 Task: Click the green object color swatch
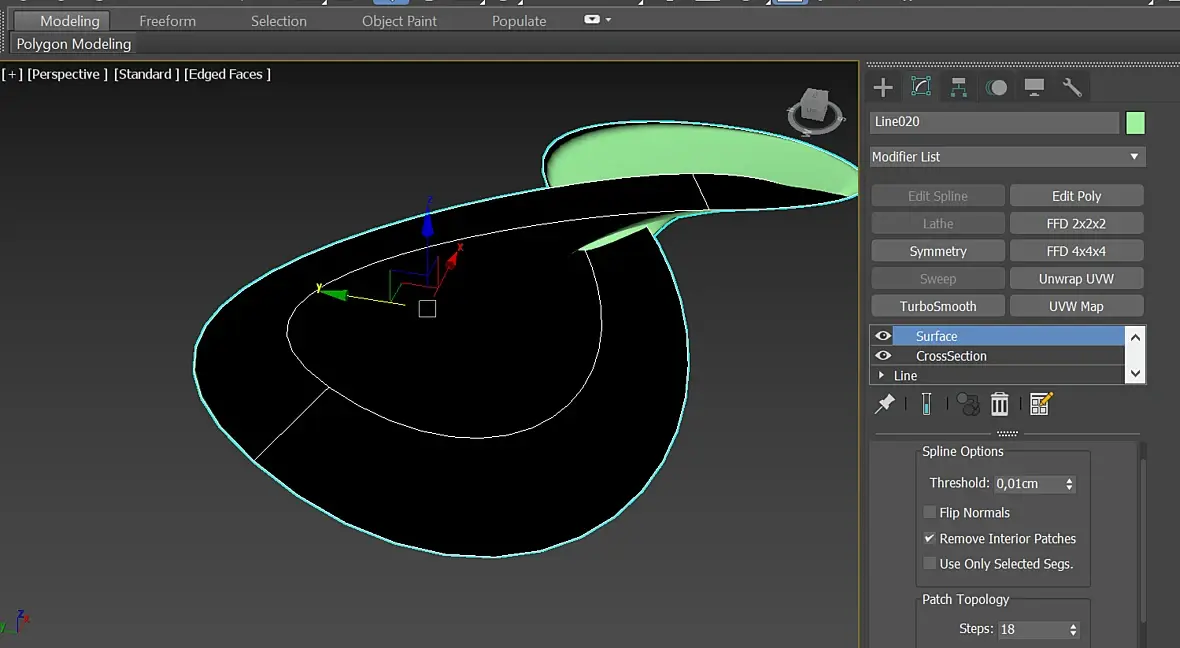point(1135,123)
